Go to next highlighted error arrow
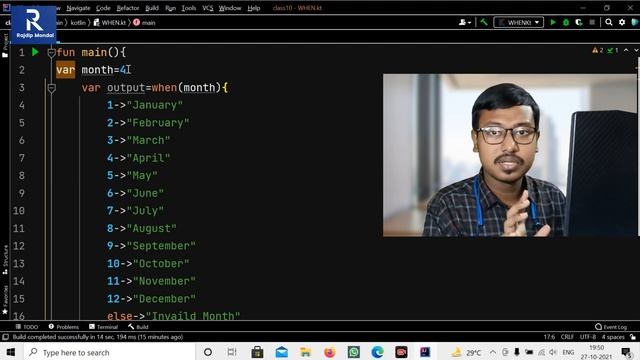The width and height of the screenshot is (640, 360). [x=636, y=50]
